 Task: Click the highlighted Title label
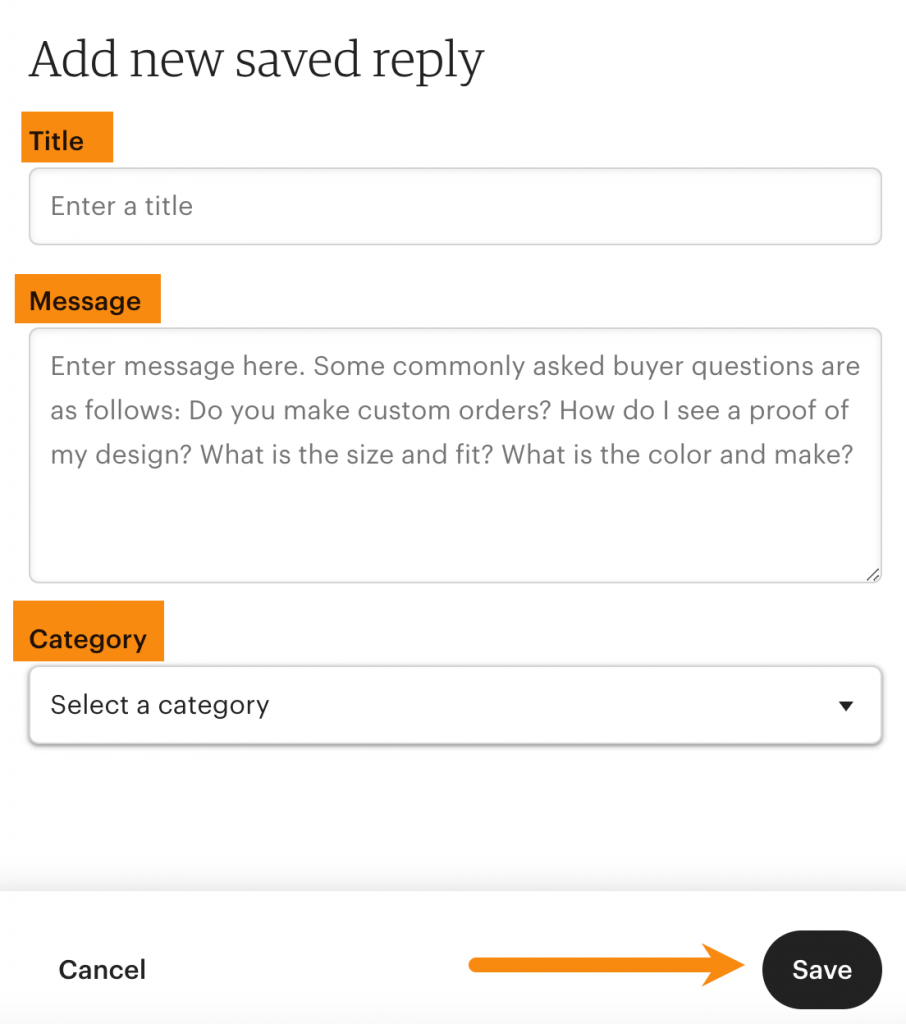(57, 140)
